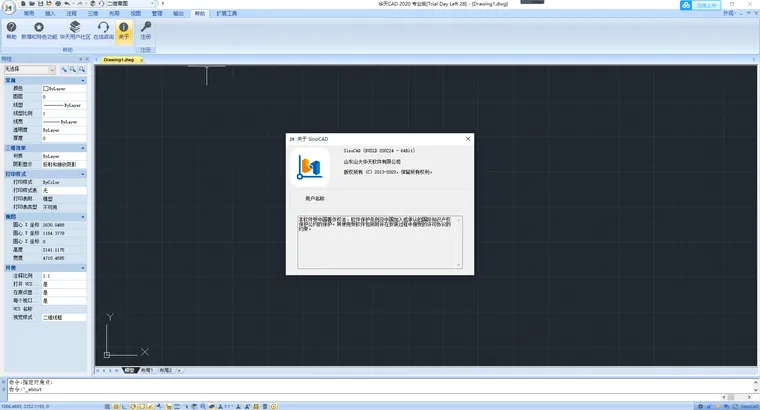Click settings gear icon in status bar right
Screen dimensions: 760x410
click(700, 407)
